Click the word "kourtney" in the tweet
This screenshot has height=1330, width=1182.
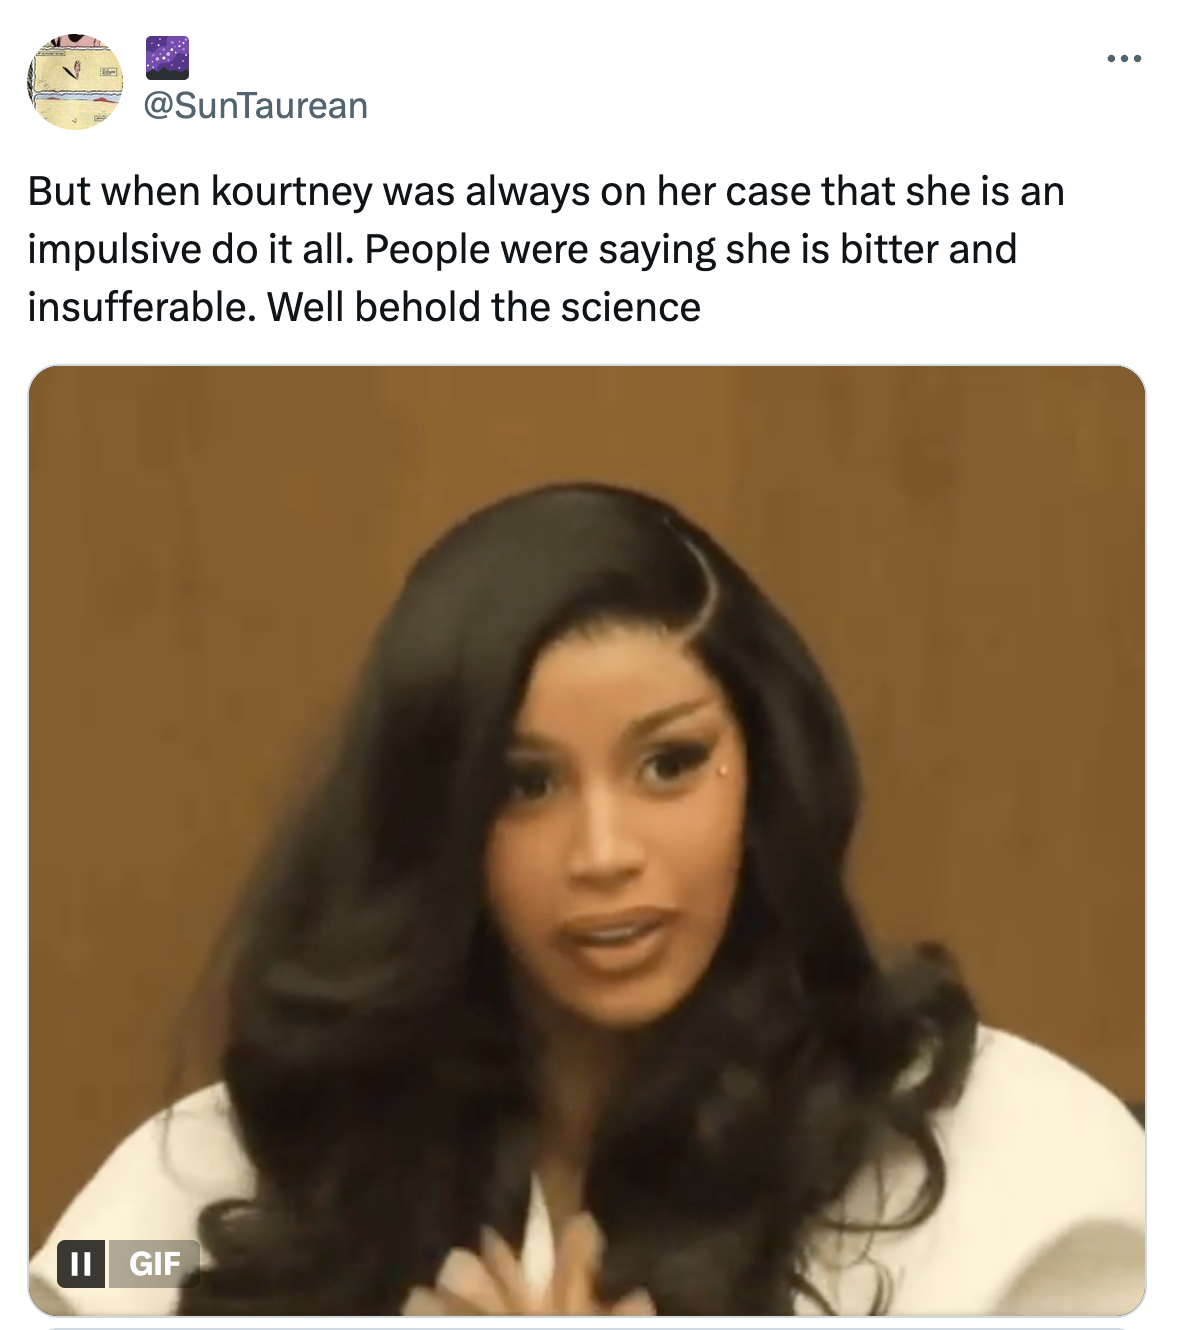[292, 191]
